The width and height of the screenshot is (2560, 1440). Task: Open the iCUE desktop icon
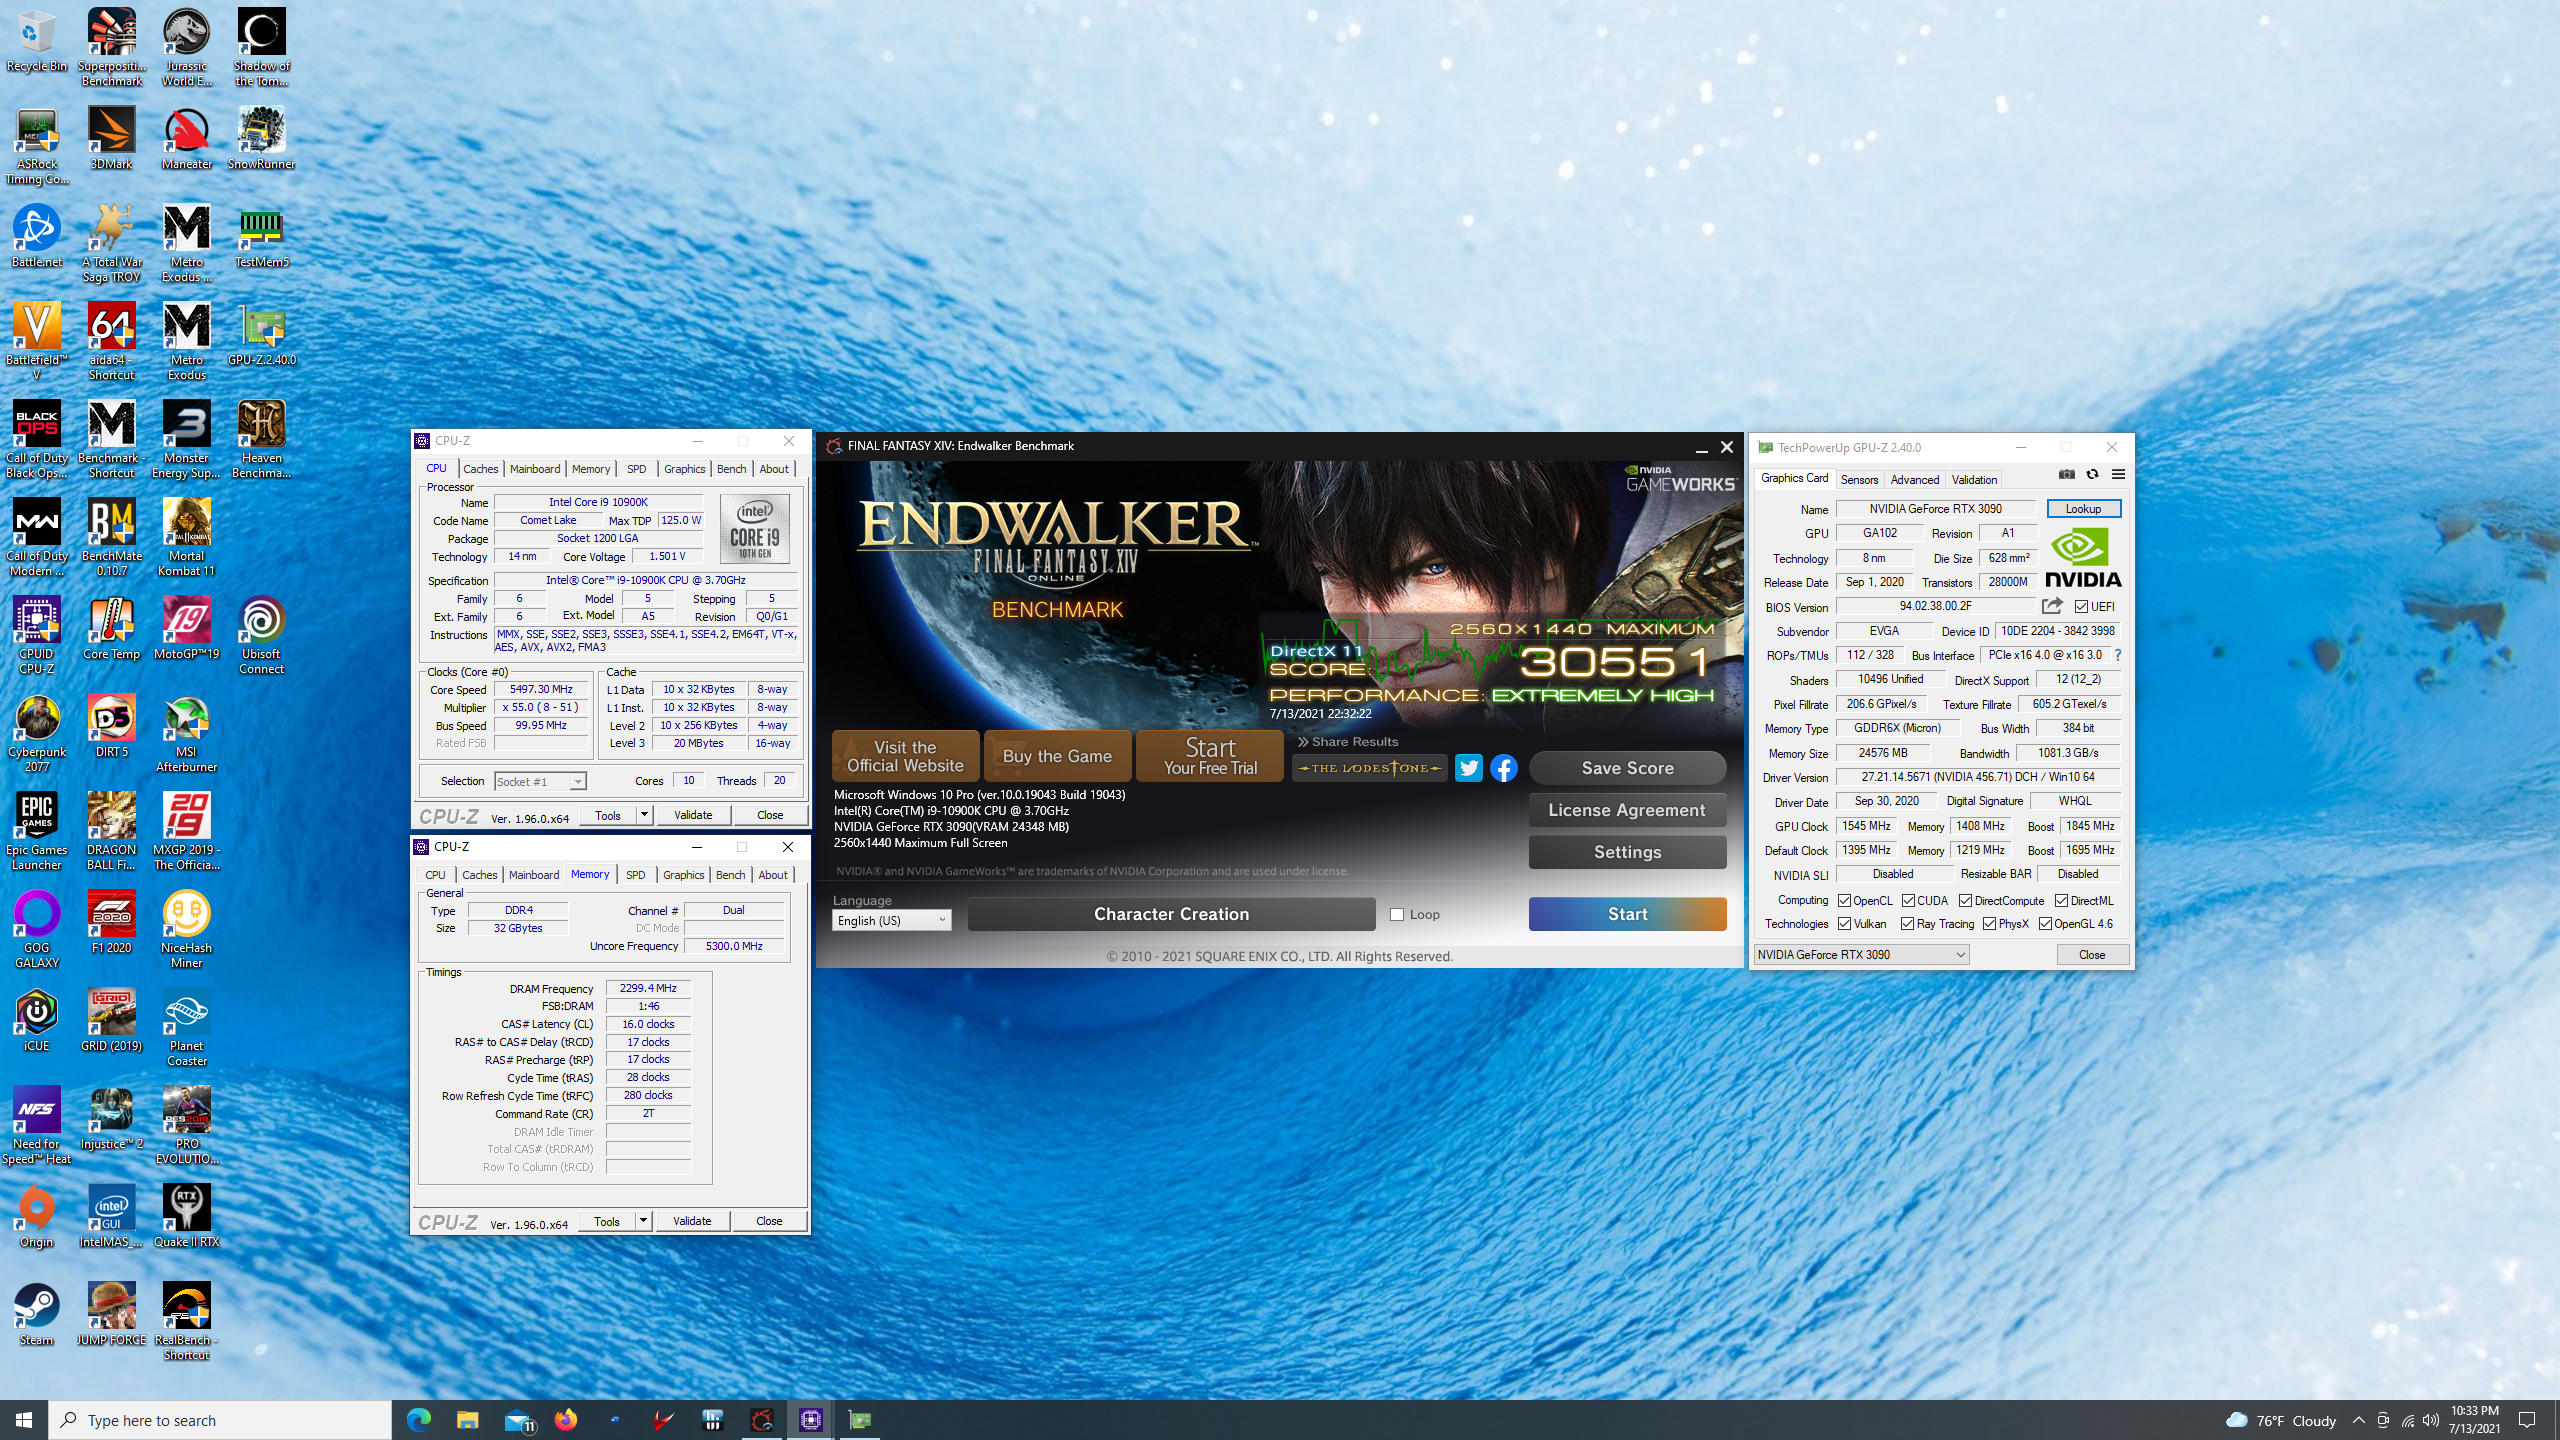(x=37, y=1020)
